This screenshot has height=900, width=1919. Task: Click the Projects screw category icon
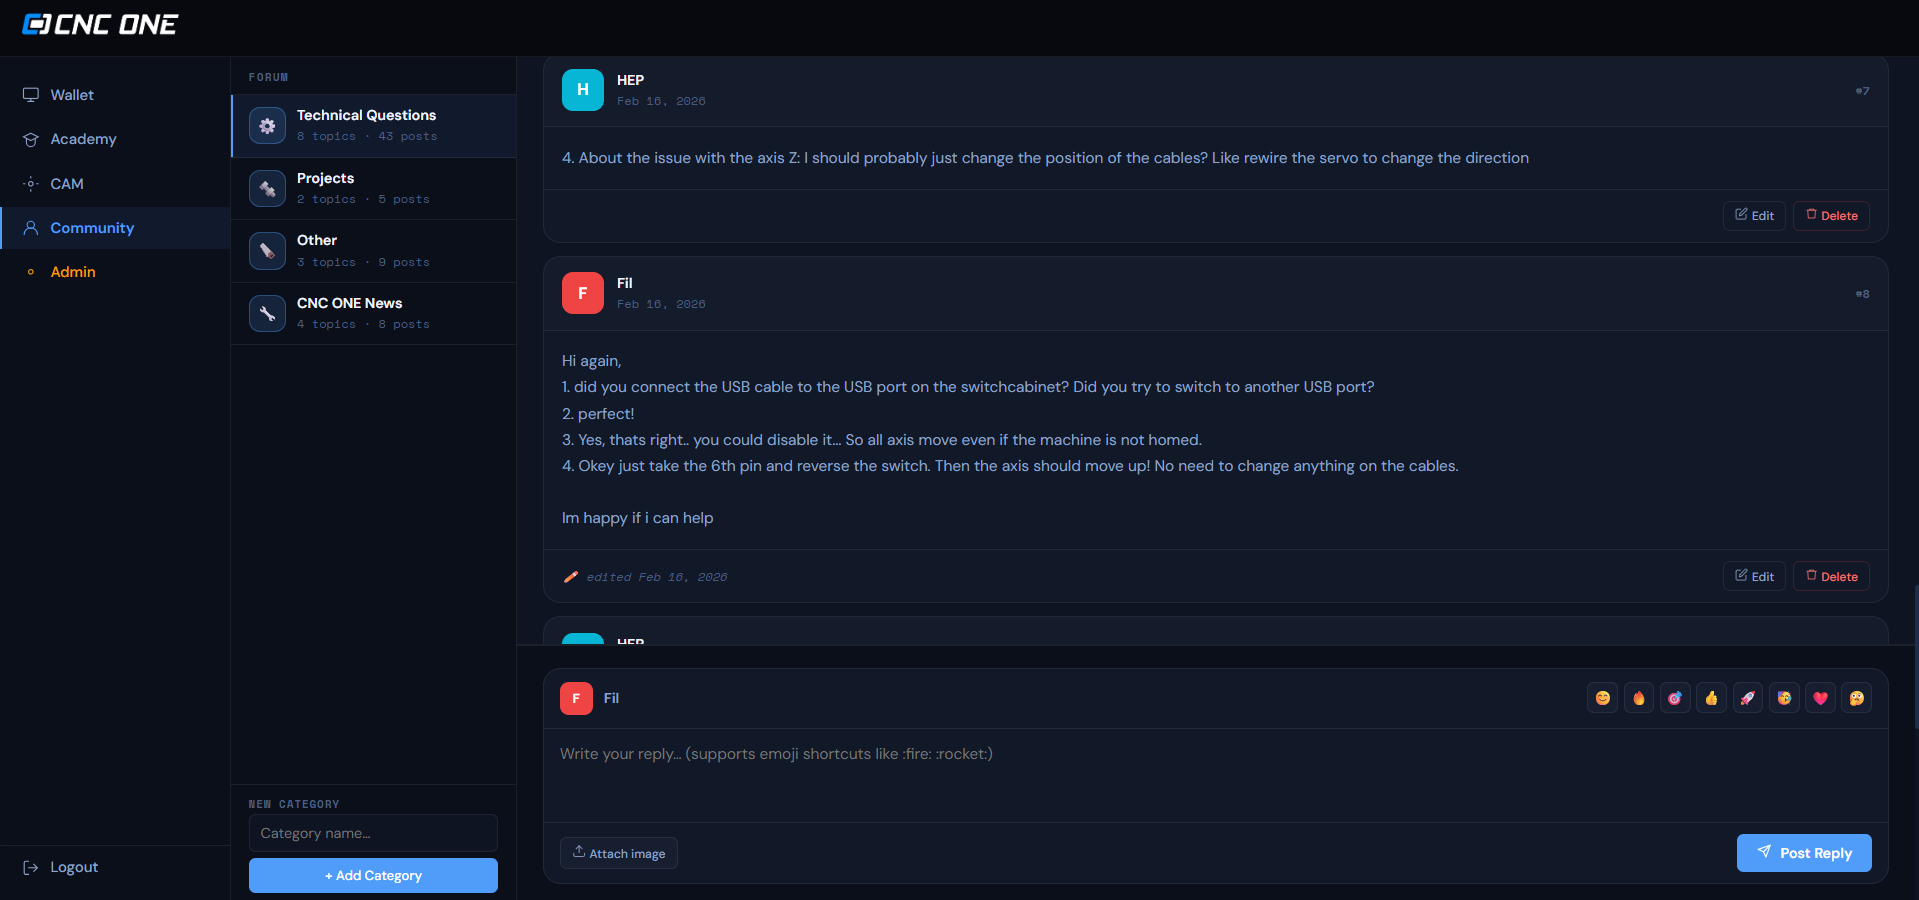coord(267,188)
